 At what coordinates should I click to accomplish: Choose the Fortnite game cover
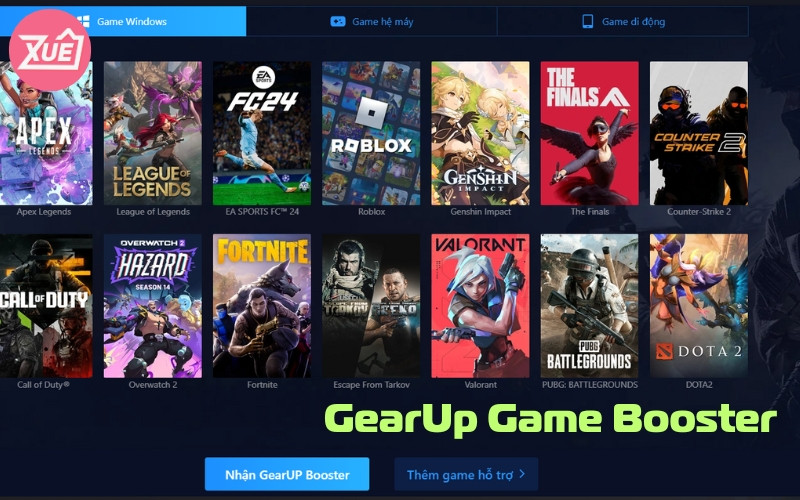point(262,306)
